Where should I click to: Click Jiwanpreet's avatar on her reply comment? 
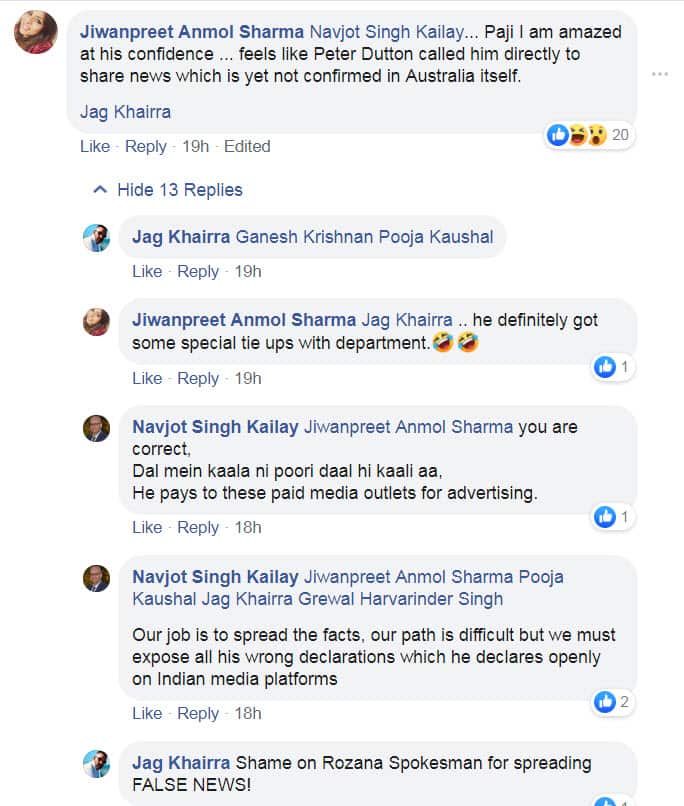(97, 323)
